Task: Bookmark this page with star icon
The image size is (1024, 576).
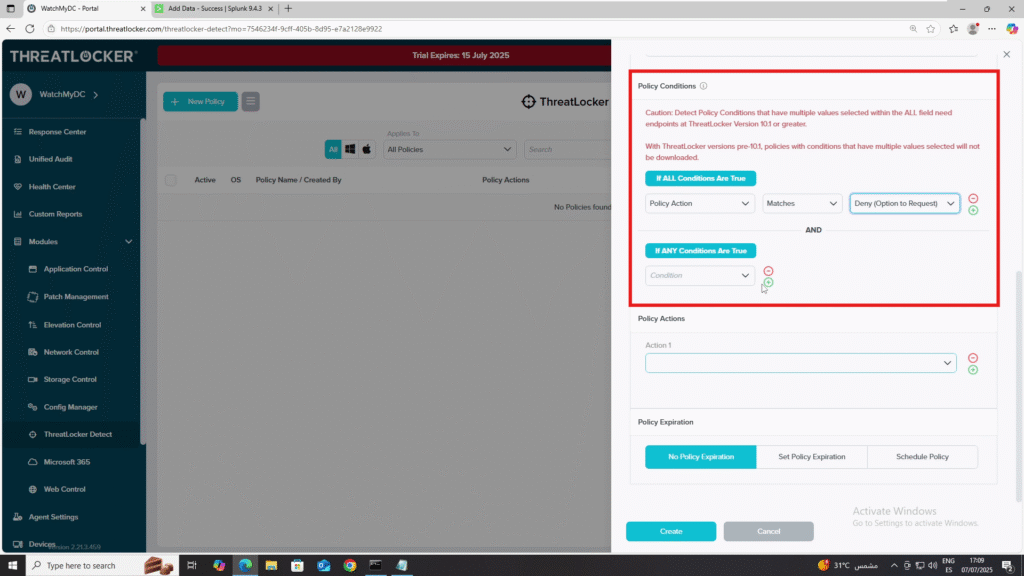Action: (931, 29)
